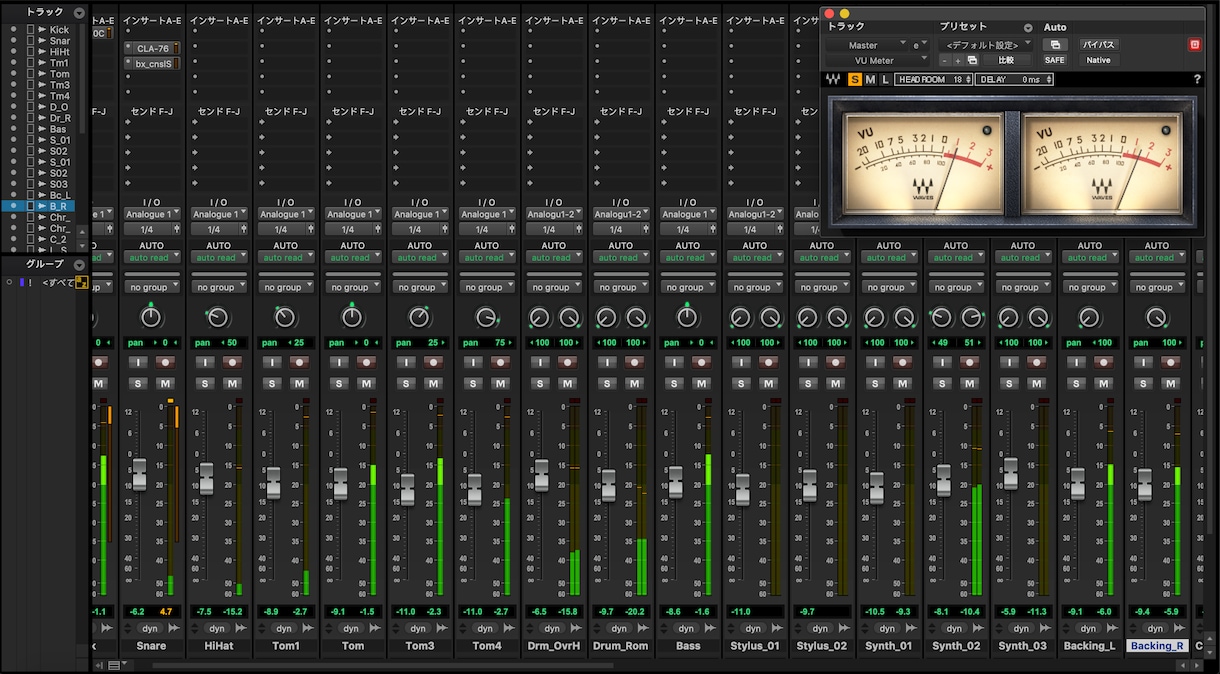1220x674 pixels.
Task: Select Snar in track list
Action: [60, 41]
